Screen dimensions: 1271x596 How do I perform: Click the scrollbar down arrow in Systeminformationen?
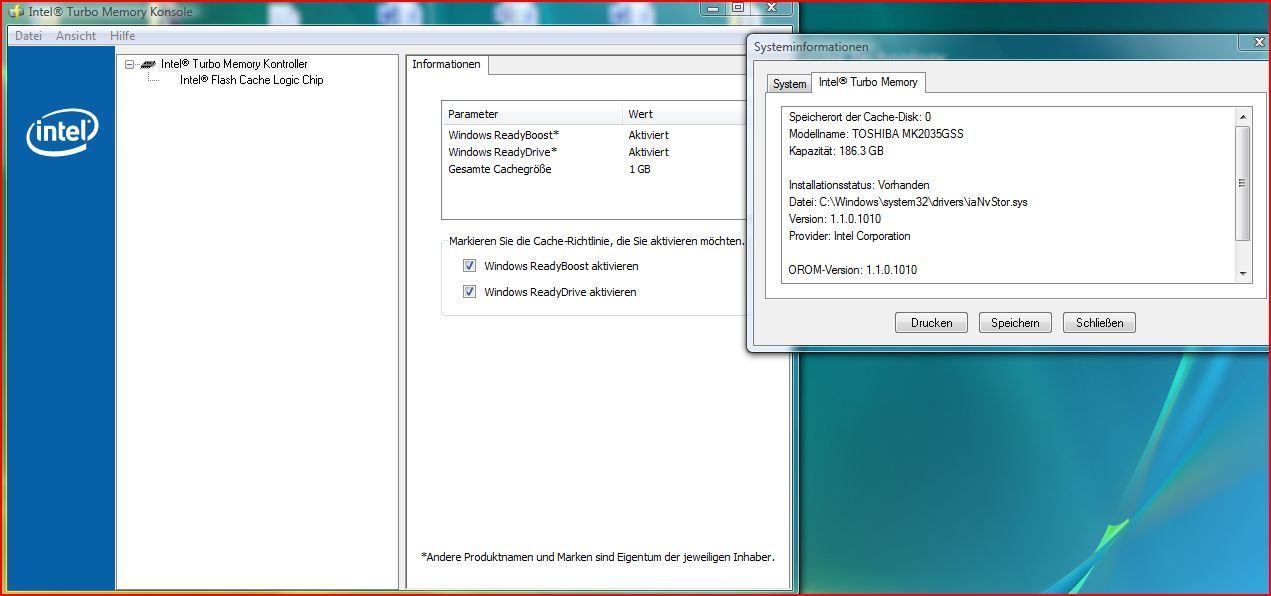coord(1243,273)
